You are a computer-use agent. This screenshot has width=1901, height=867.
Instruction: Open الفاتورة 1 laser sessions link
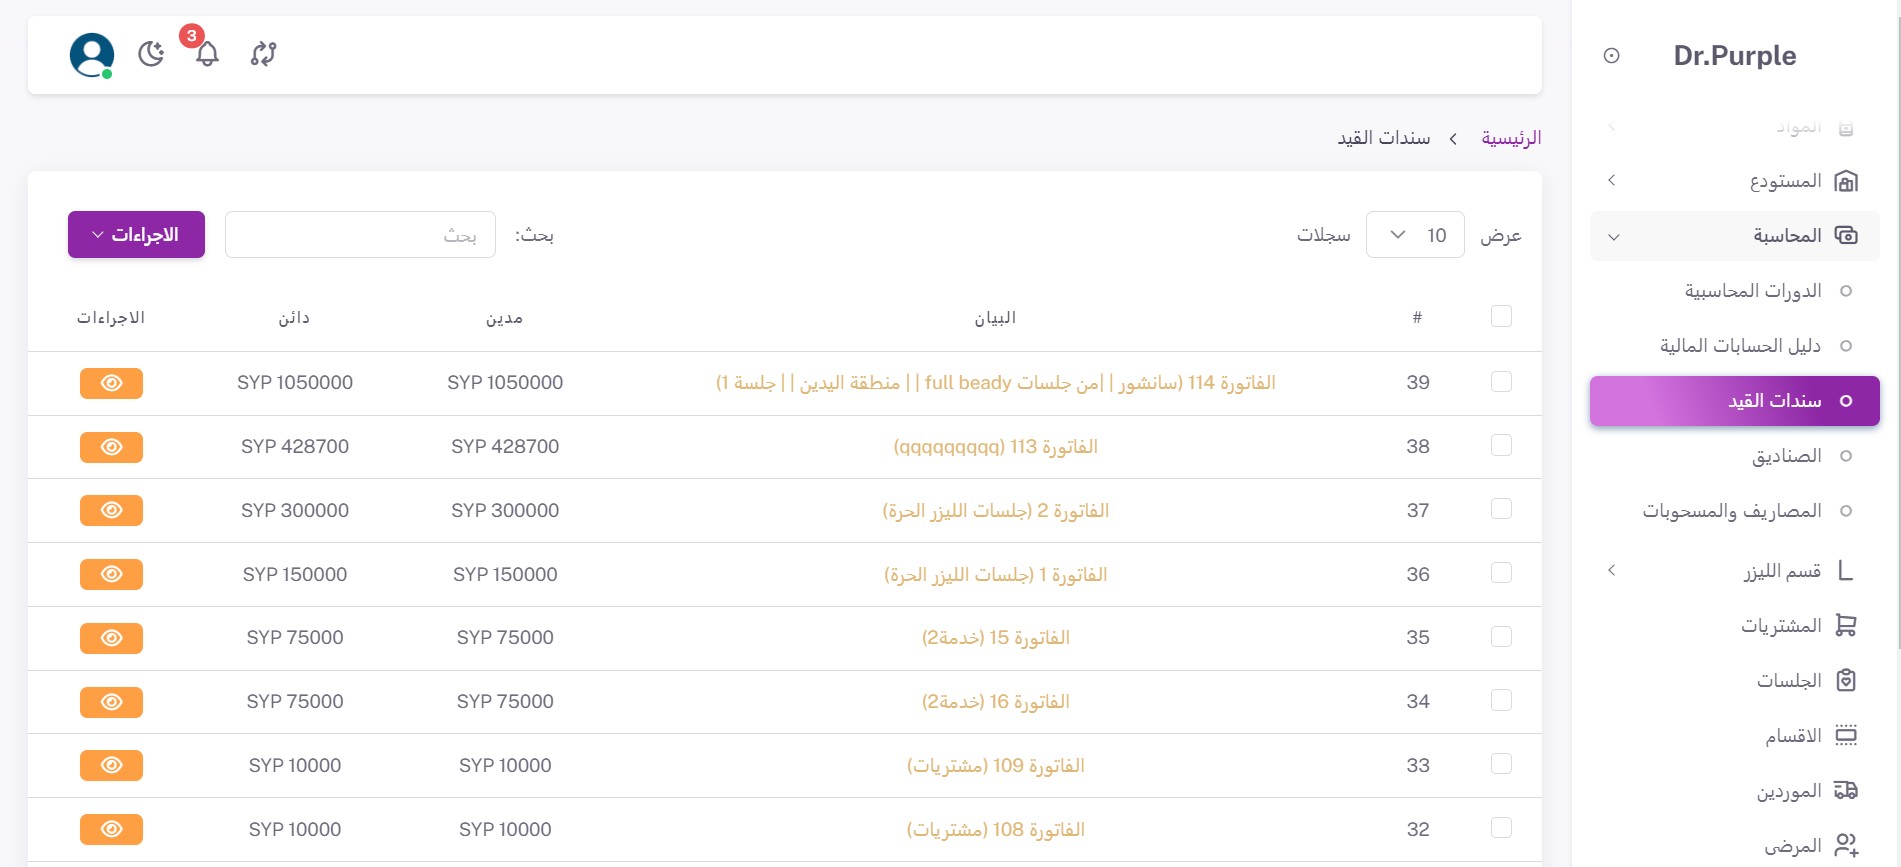pos(995,575)
